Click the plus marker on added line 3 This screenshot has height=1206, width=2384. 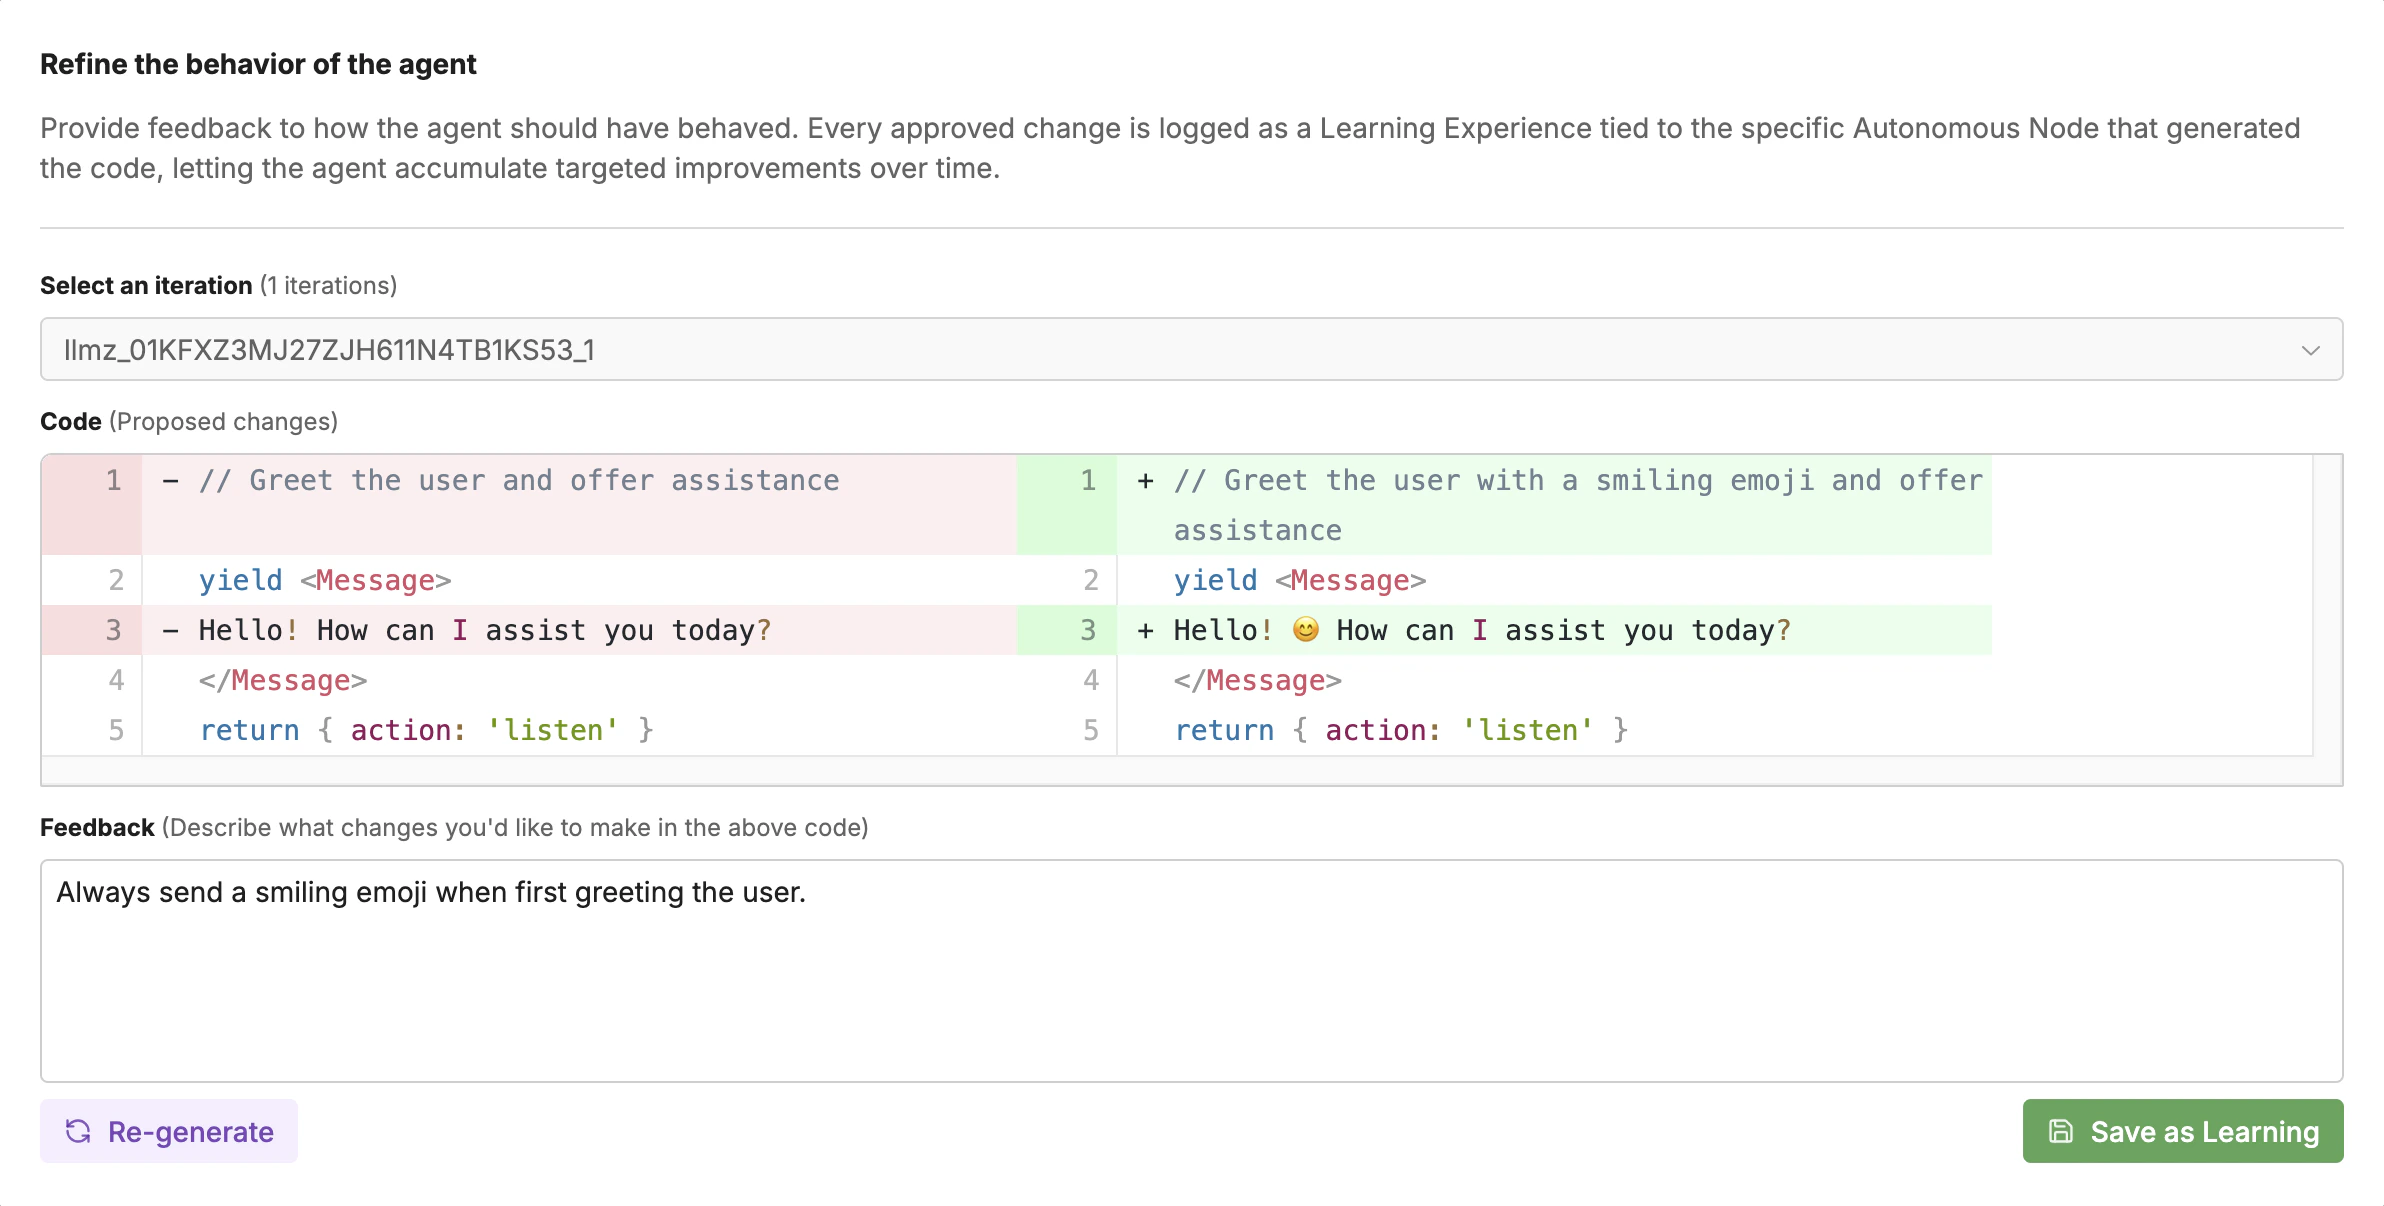pos(1146,631)
